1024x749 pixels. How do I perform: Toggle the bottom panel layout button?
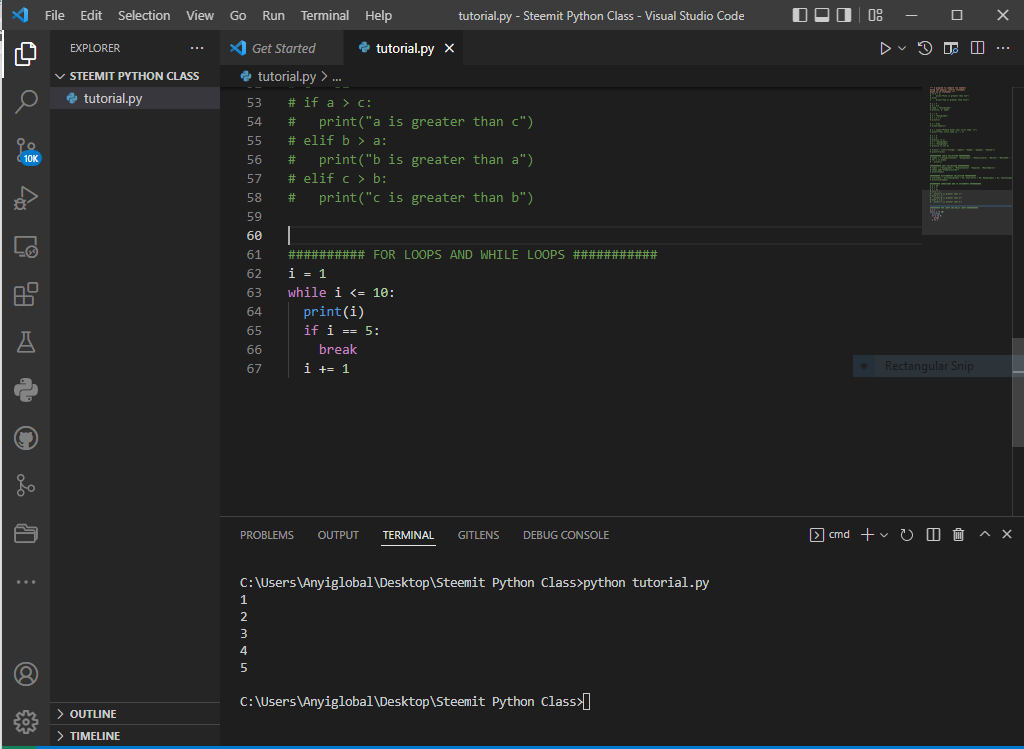pyautogui.click(x=822, y=16)
